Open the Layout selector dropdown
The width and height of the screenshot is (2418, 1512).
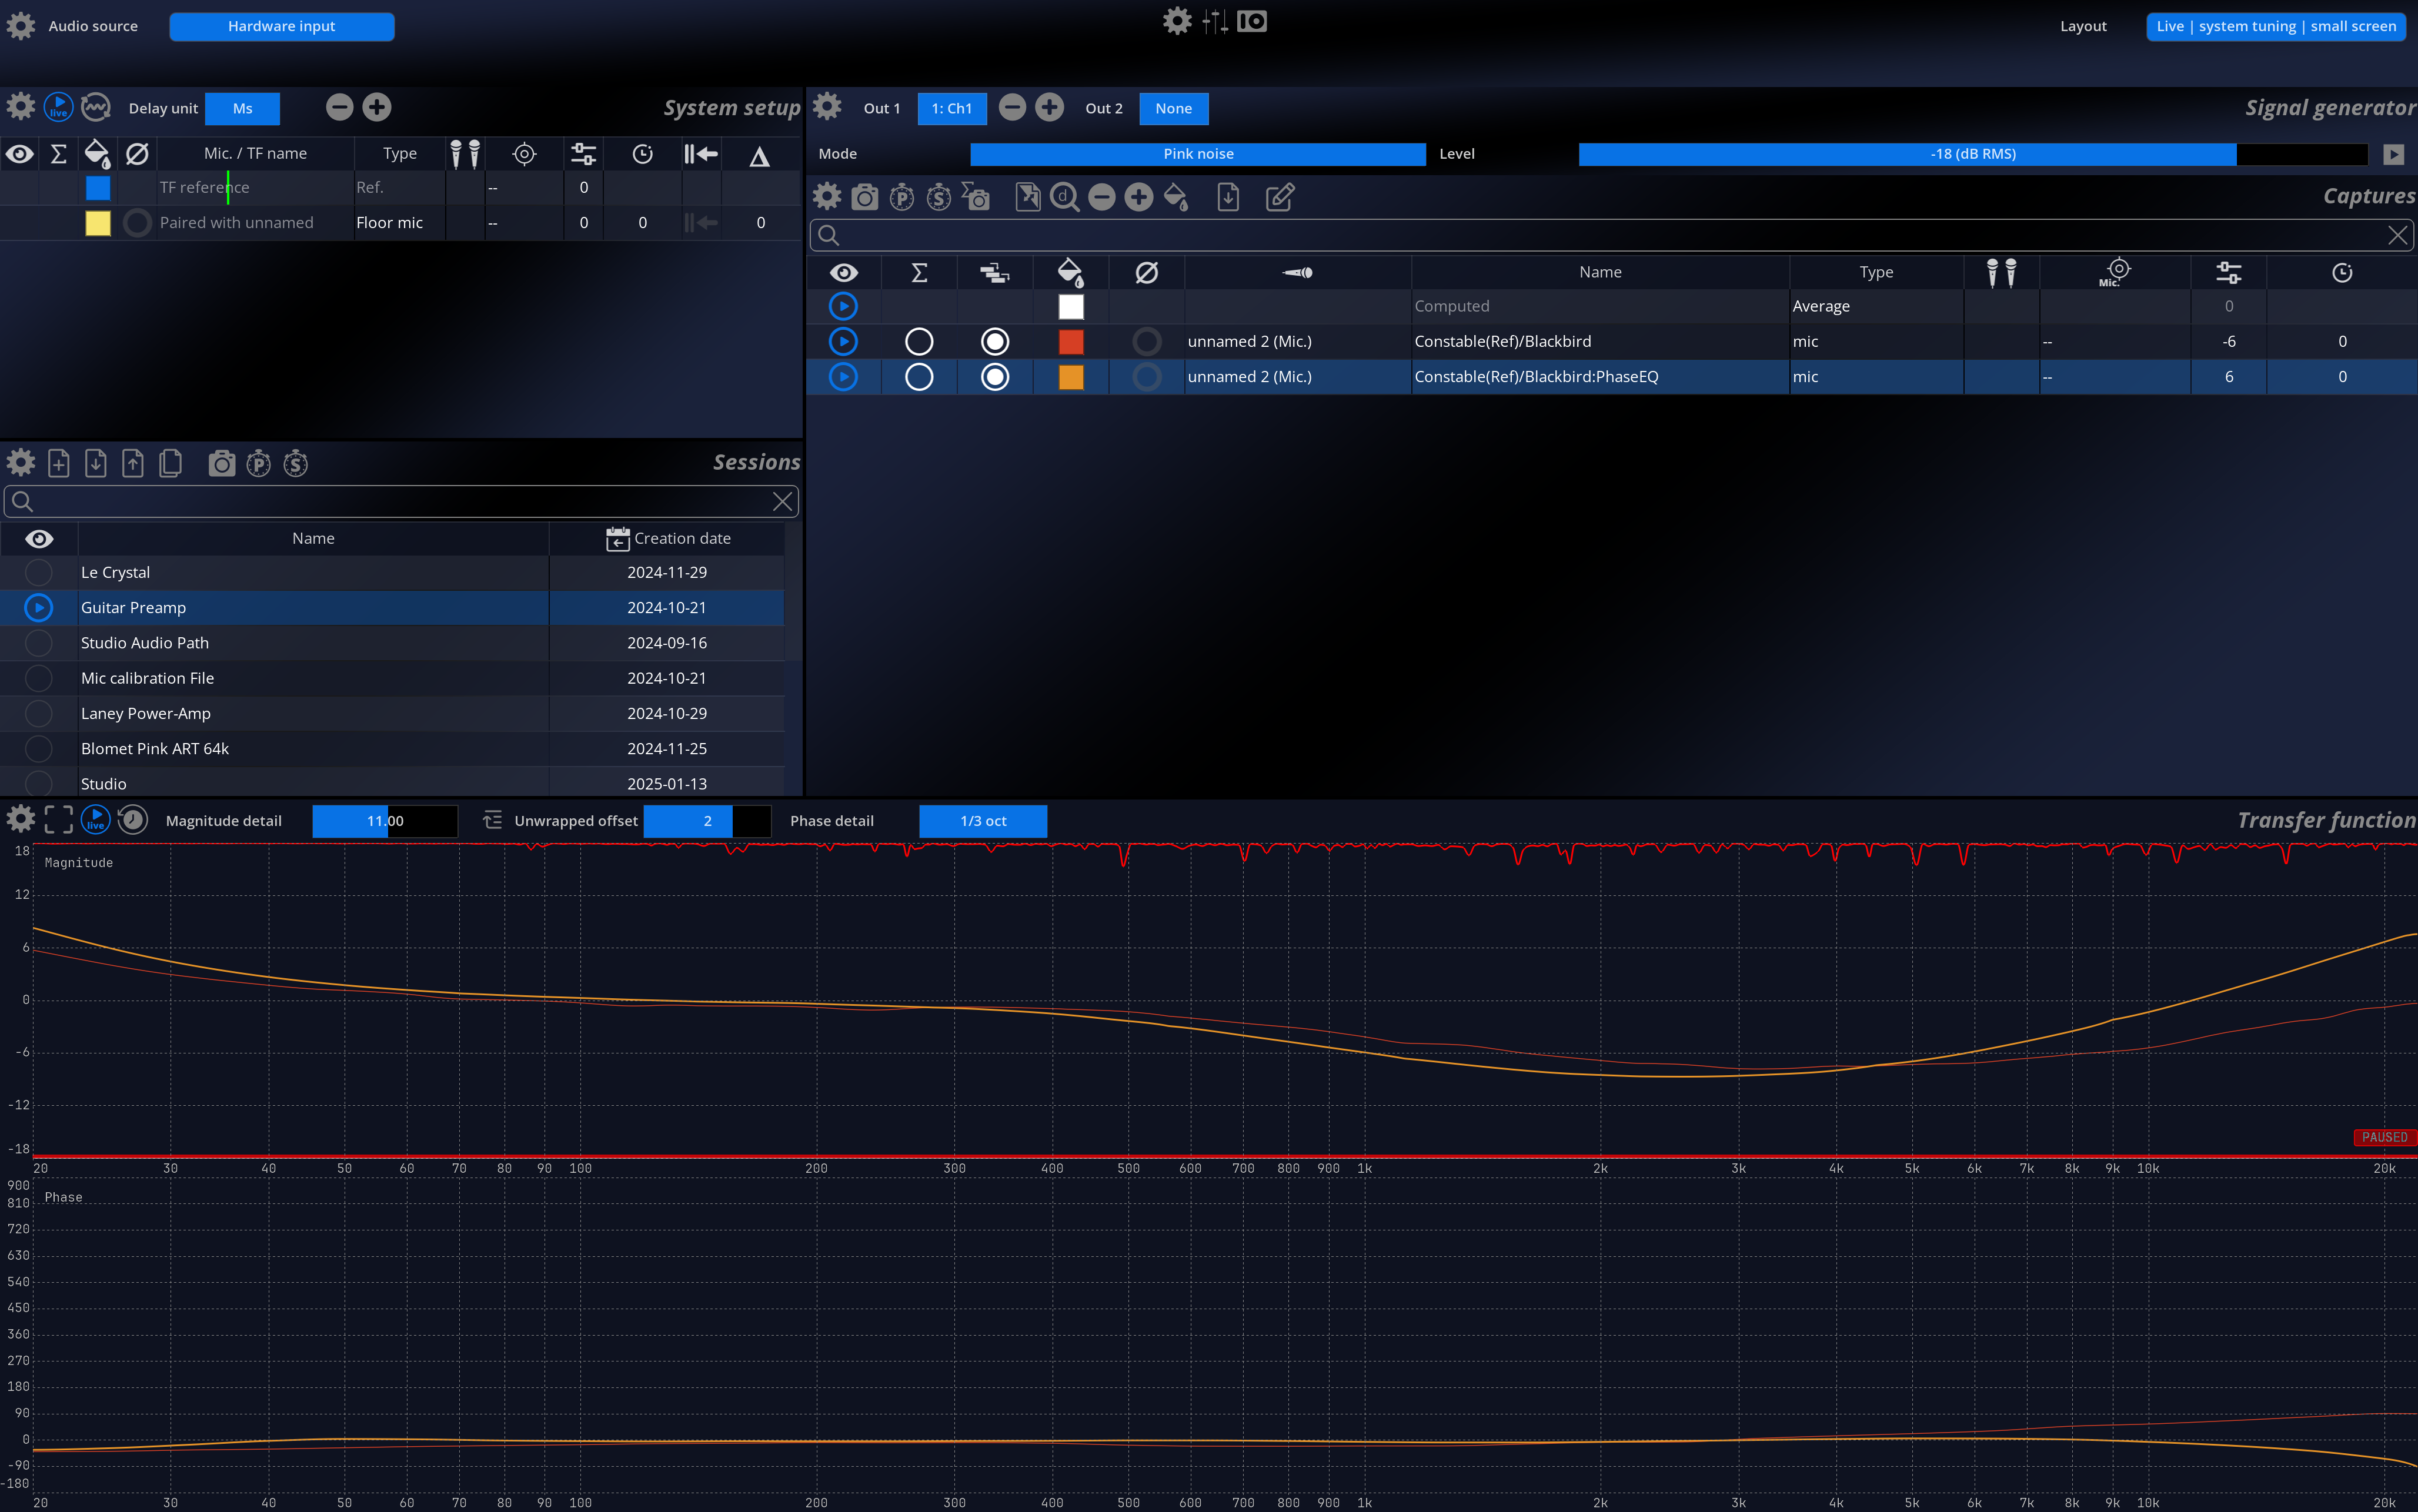click(x=2275, y=26)
